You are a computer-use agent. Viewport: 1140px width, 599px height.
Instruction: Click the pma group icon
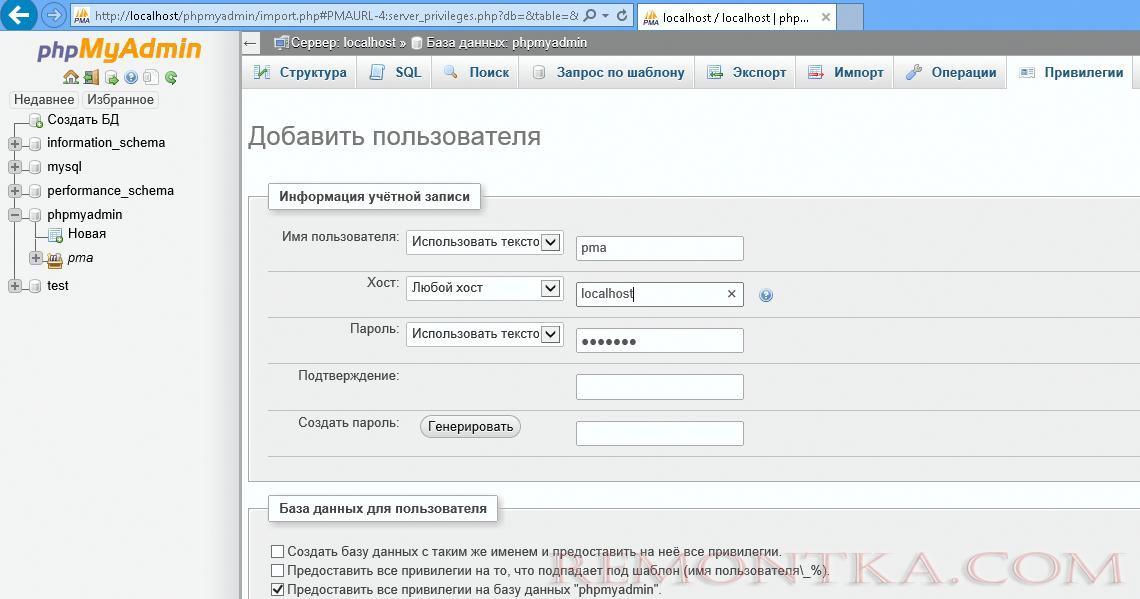point(55,258)
